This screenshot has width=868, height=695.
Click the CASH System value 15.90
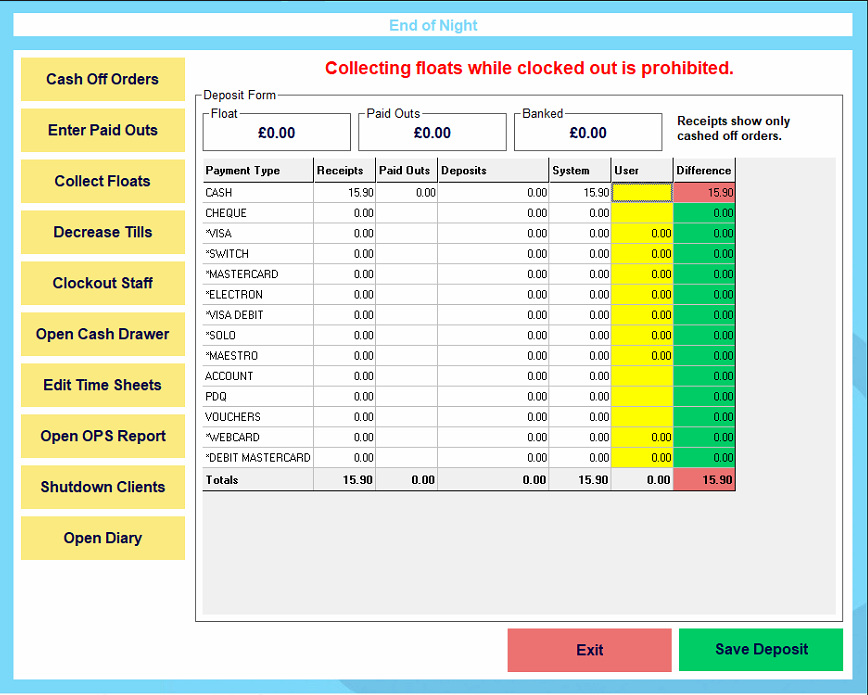click(596, 193)
